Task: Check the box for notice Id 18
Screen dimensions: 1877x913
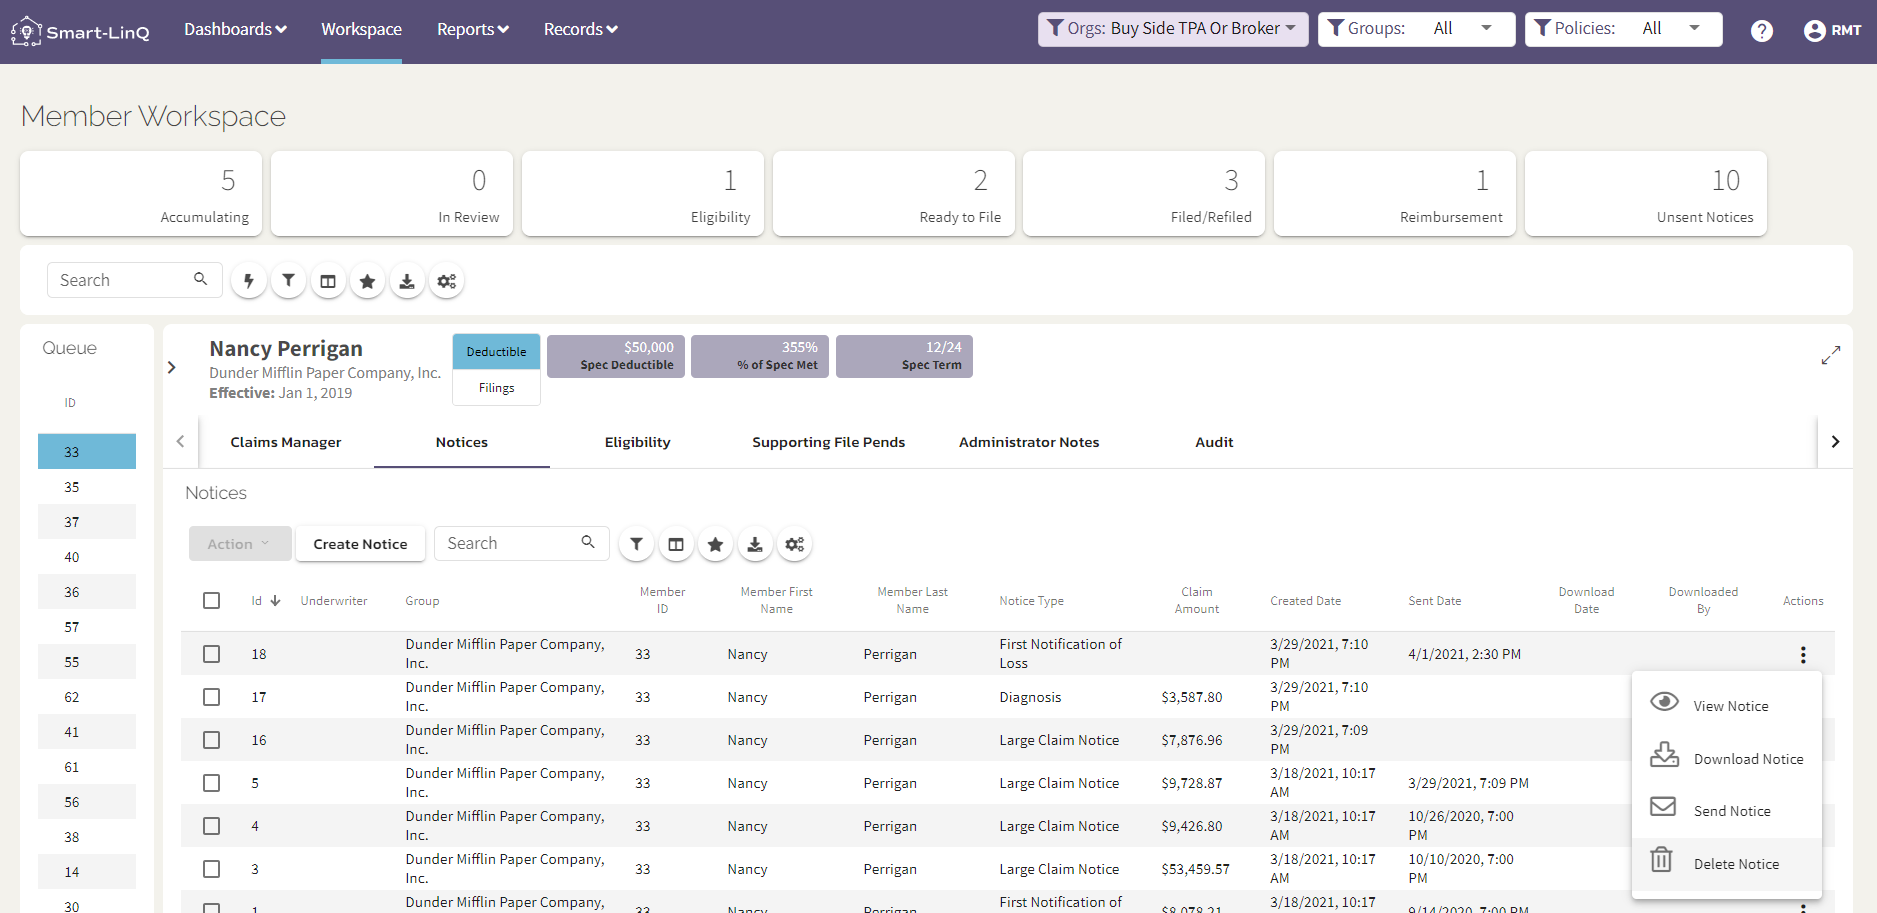Action: (211, 654)
